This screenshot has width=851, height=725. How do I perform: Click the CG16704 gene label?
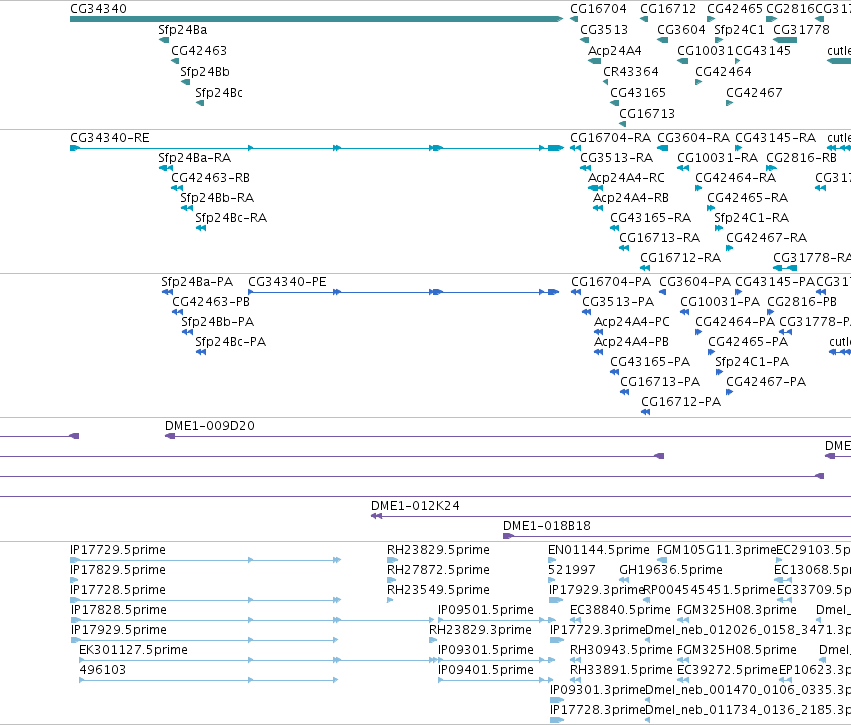point(598,9)
